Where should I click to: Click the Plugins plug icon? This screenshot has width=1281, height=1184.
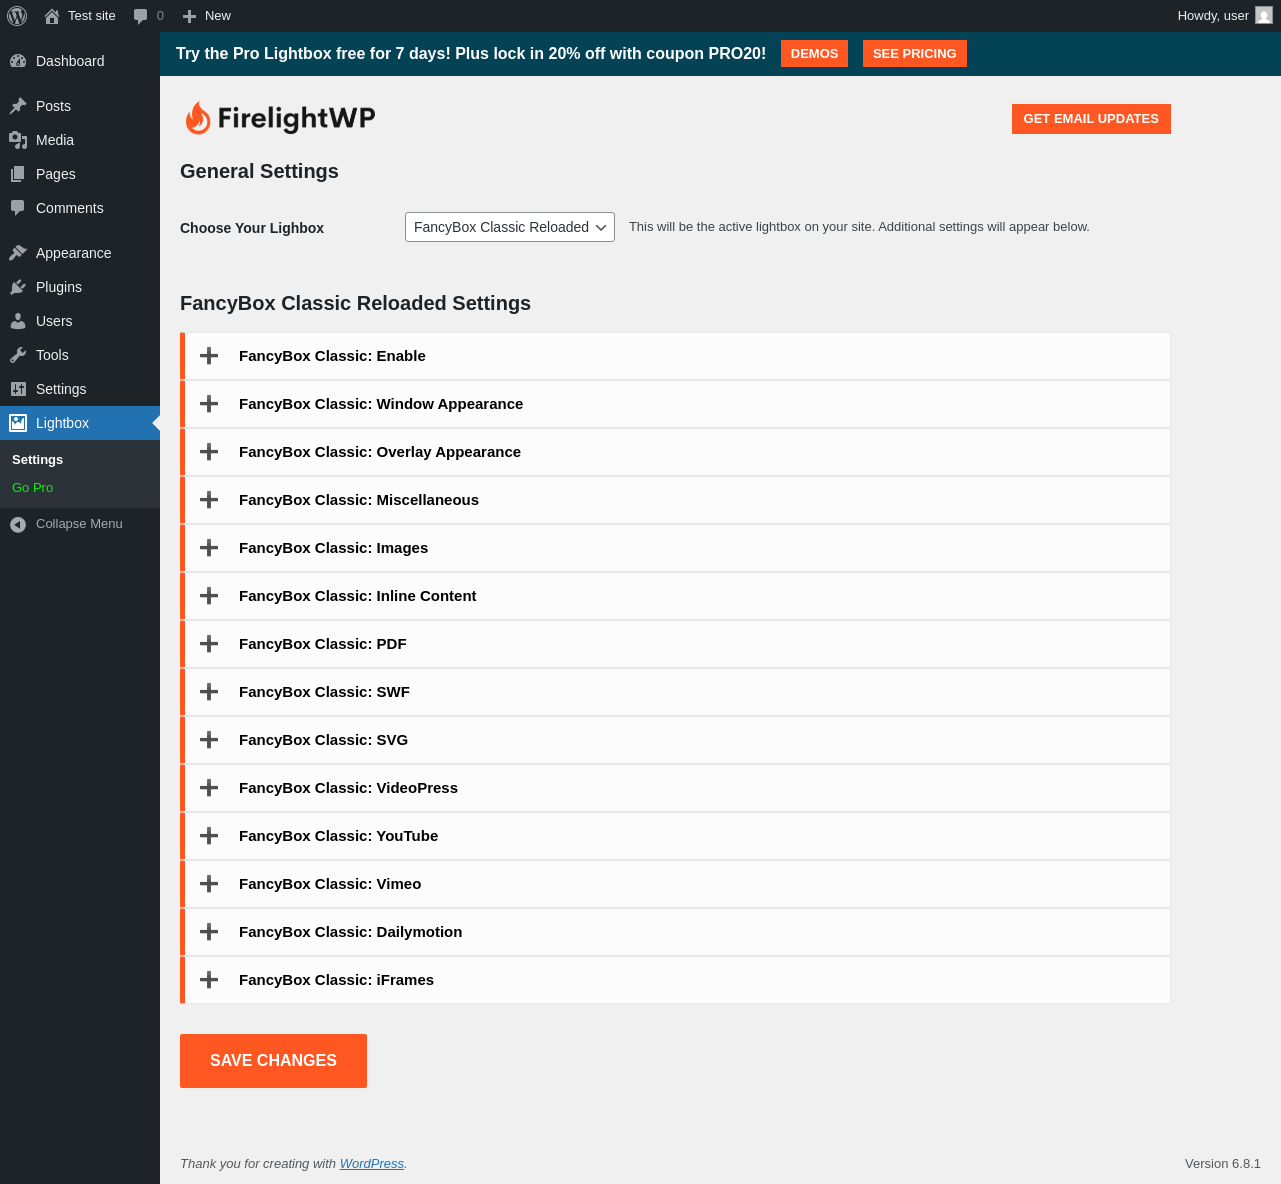[18, 287]
